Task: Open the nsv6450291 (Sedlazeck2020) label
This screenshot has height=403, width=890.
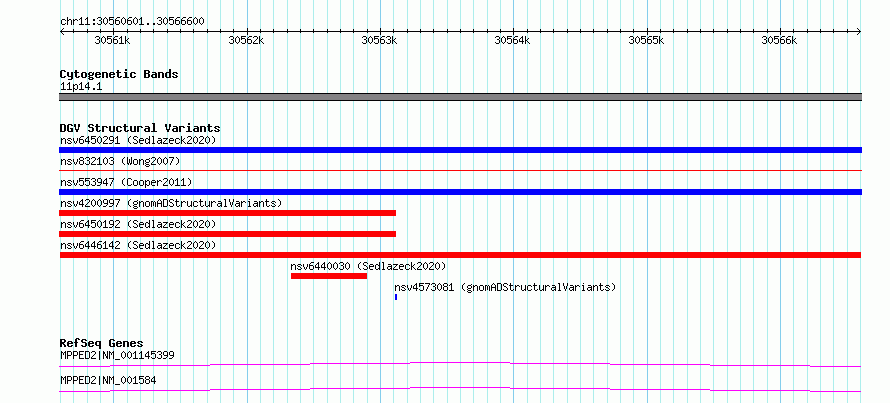Action: pyautogui.click(x=138, y=140)
